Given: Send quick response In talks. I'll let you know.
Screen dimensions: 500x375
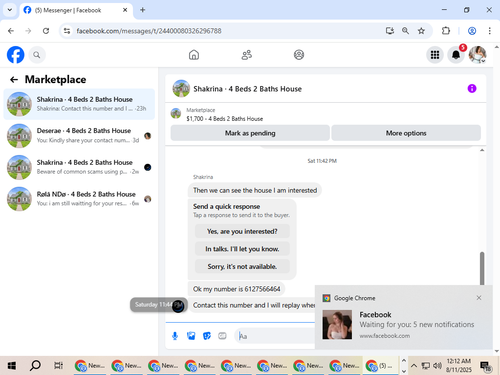Looking at the screenshot, I should click(x=242, y=249).
